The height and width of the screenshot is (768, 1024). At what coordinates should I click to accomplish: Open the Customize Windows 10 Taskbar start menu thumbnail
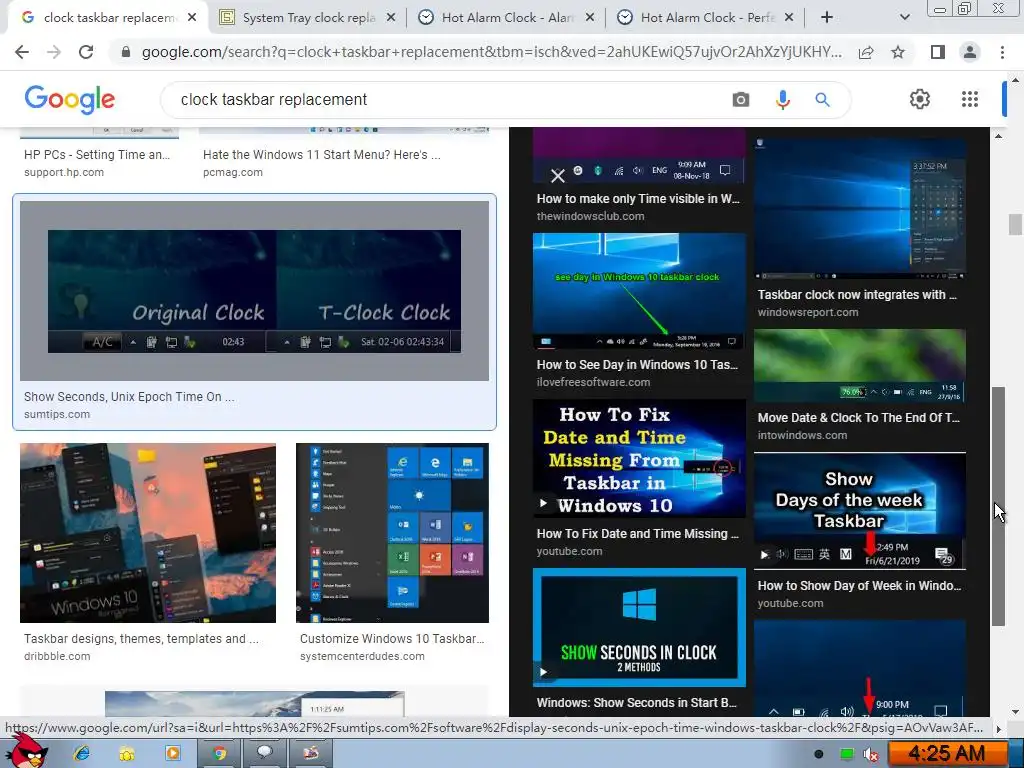coord(392,533)
